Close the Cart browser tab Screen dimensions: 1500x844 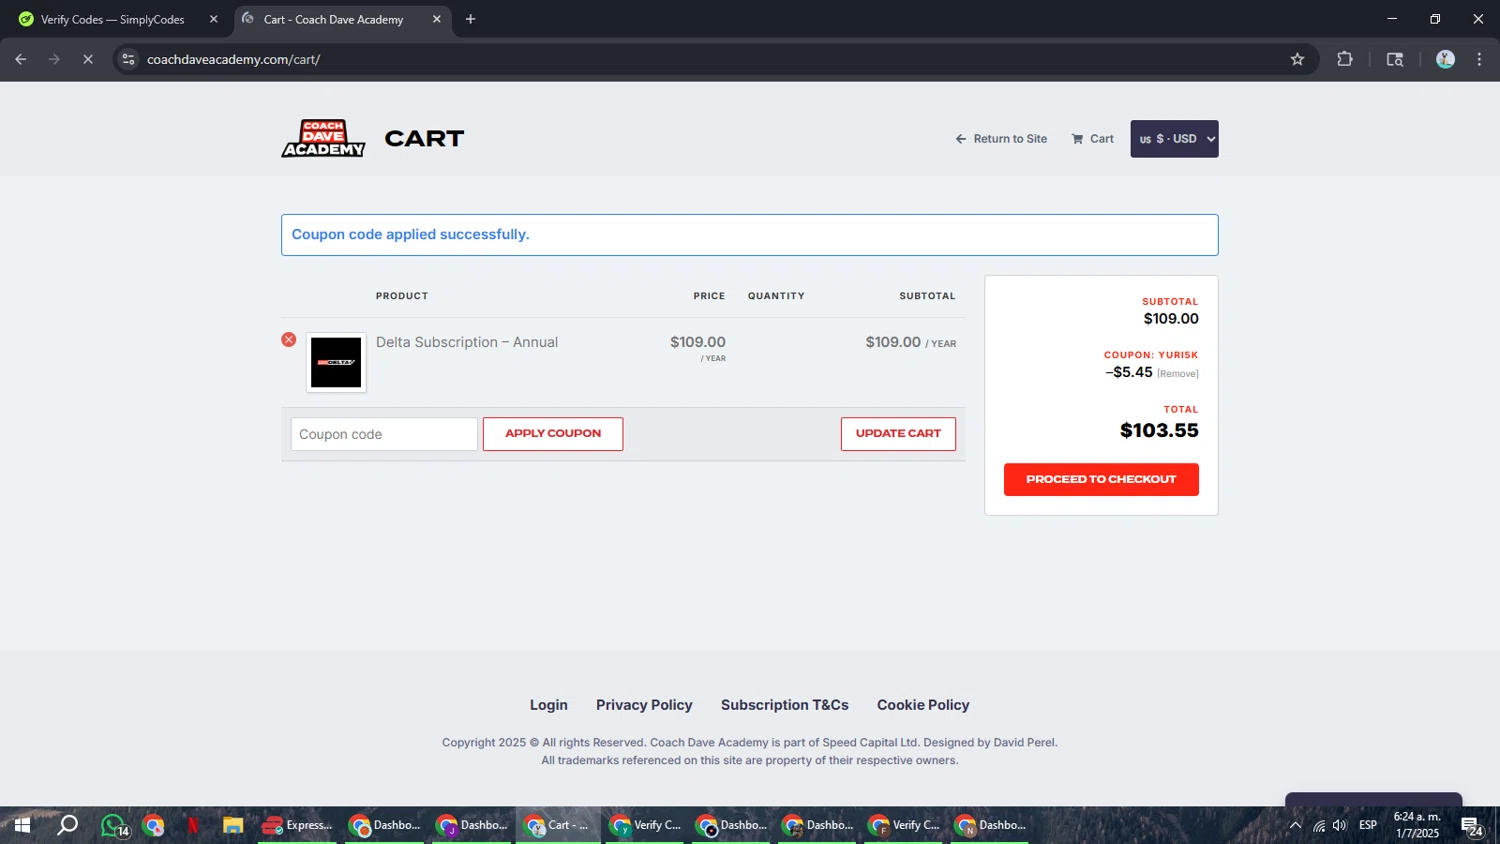[437, 19]
